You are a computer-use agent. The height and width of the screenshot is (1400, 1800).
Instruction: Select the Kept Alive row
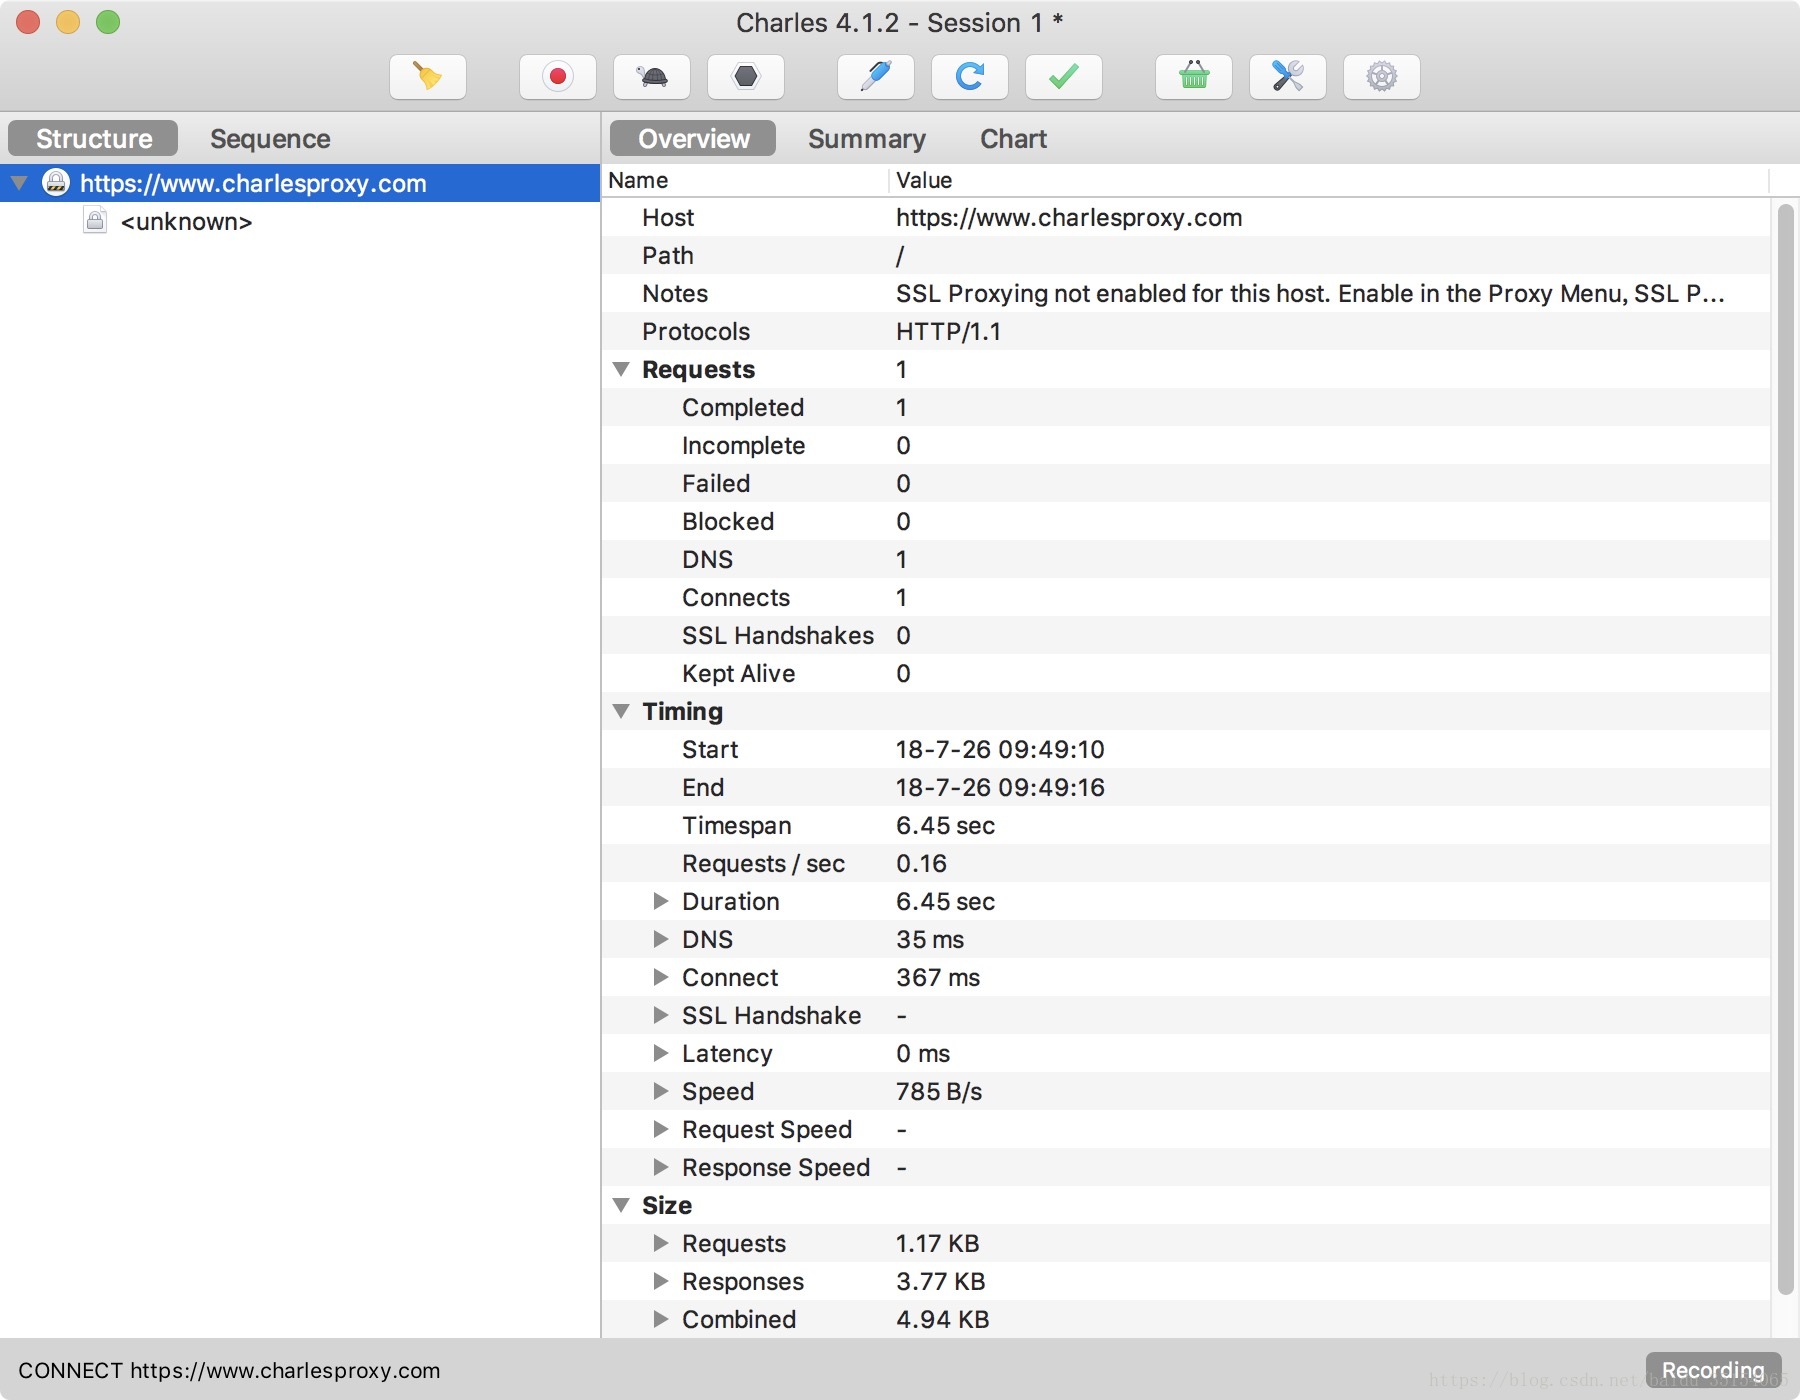click(1186, 673)
